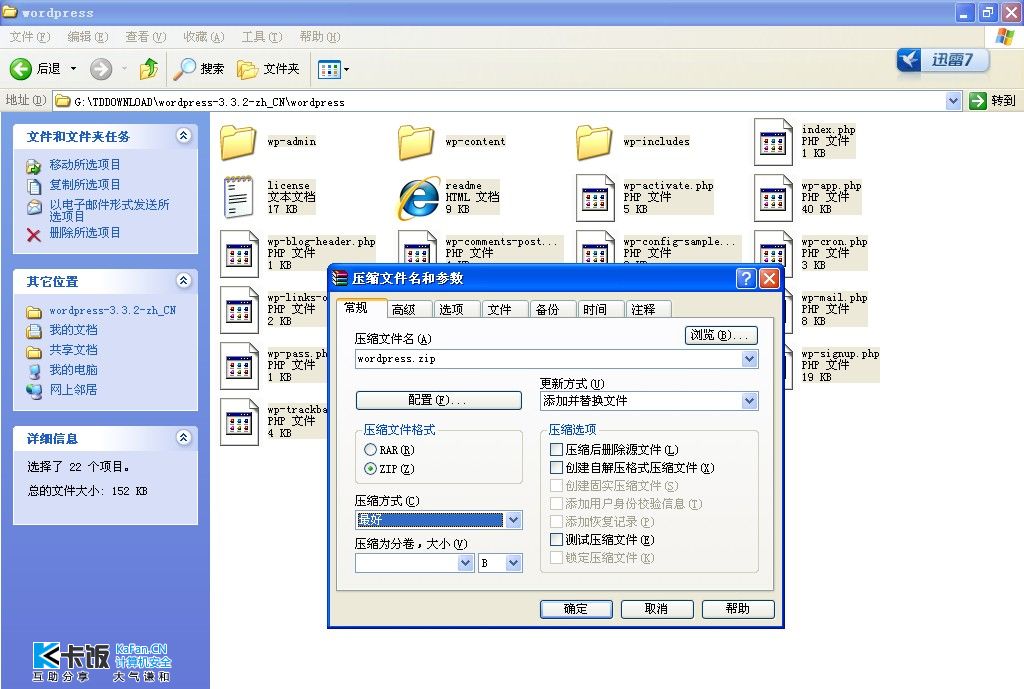The width and height of the screenshot is (1024, 689).
Task: Open the Back button history dropdown arrow
Action: tap(73, 69)
